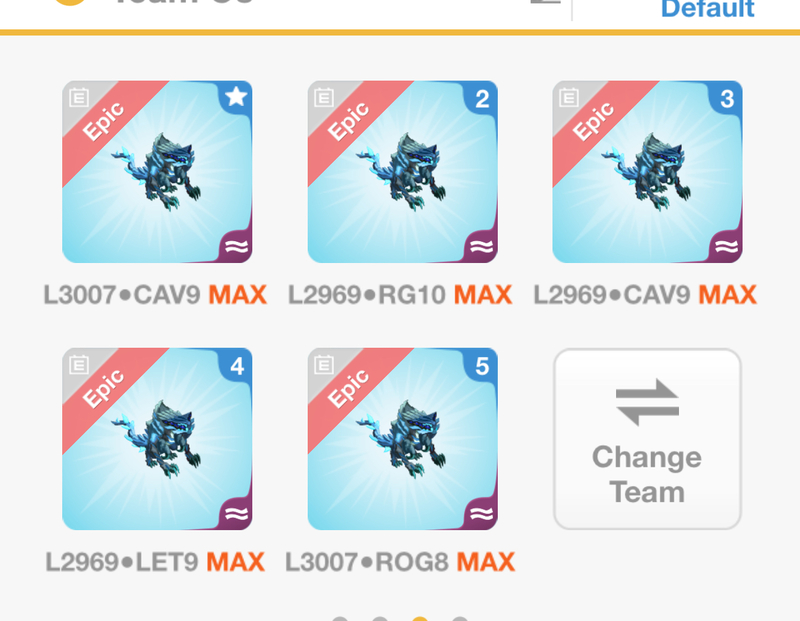Image resolution: width=800 pixels, height=621 pixels.
Task: Open notes icon on L3007 CAV9 card
Action: coord(79,97)
